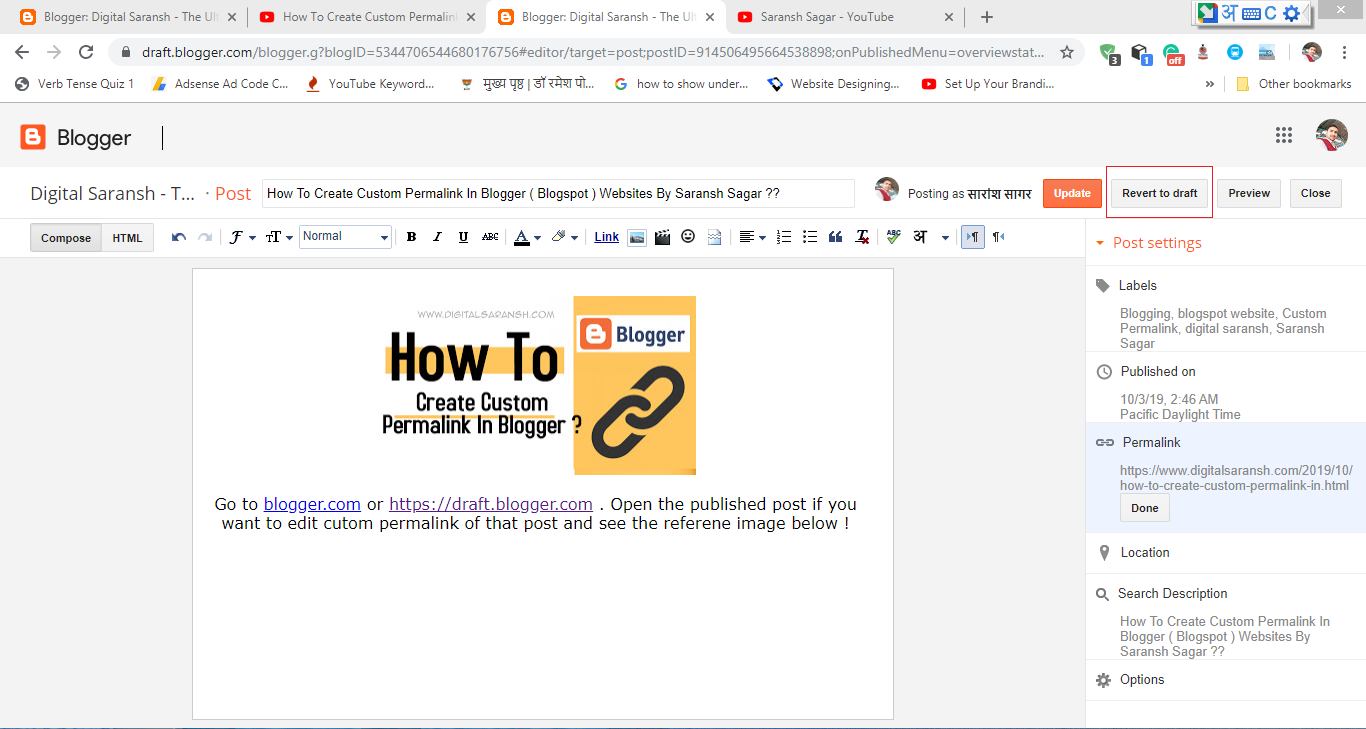Remove formatting from selected text
This screenshot has width=1366, height=729.
[862, 237]
